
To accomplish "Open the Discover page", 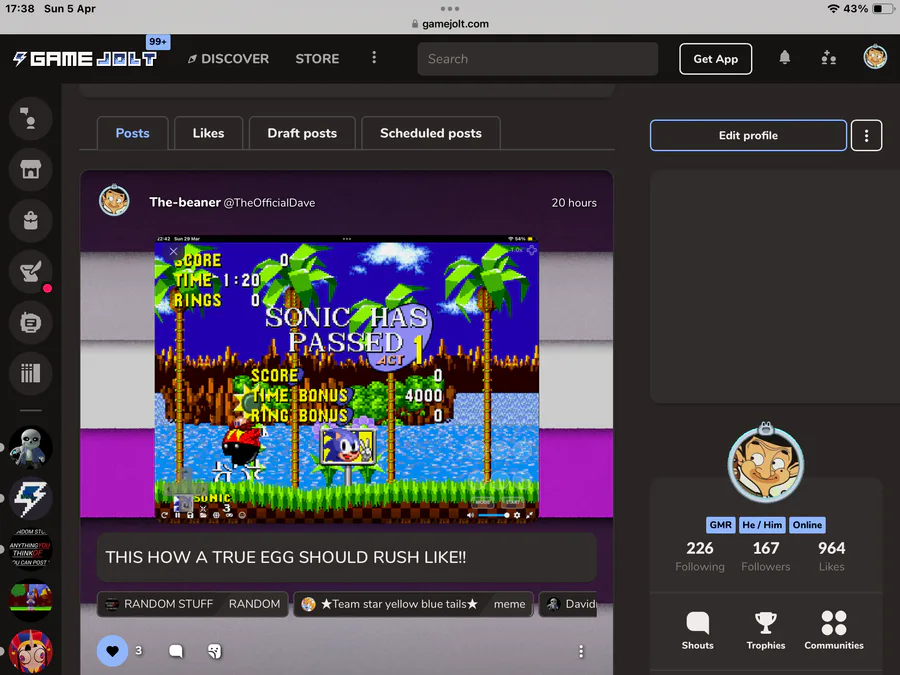I will pyautogui.click(x=228, y=59).
